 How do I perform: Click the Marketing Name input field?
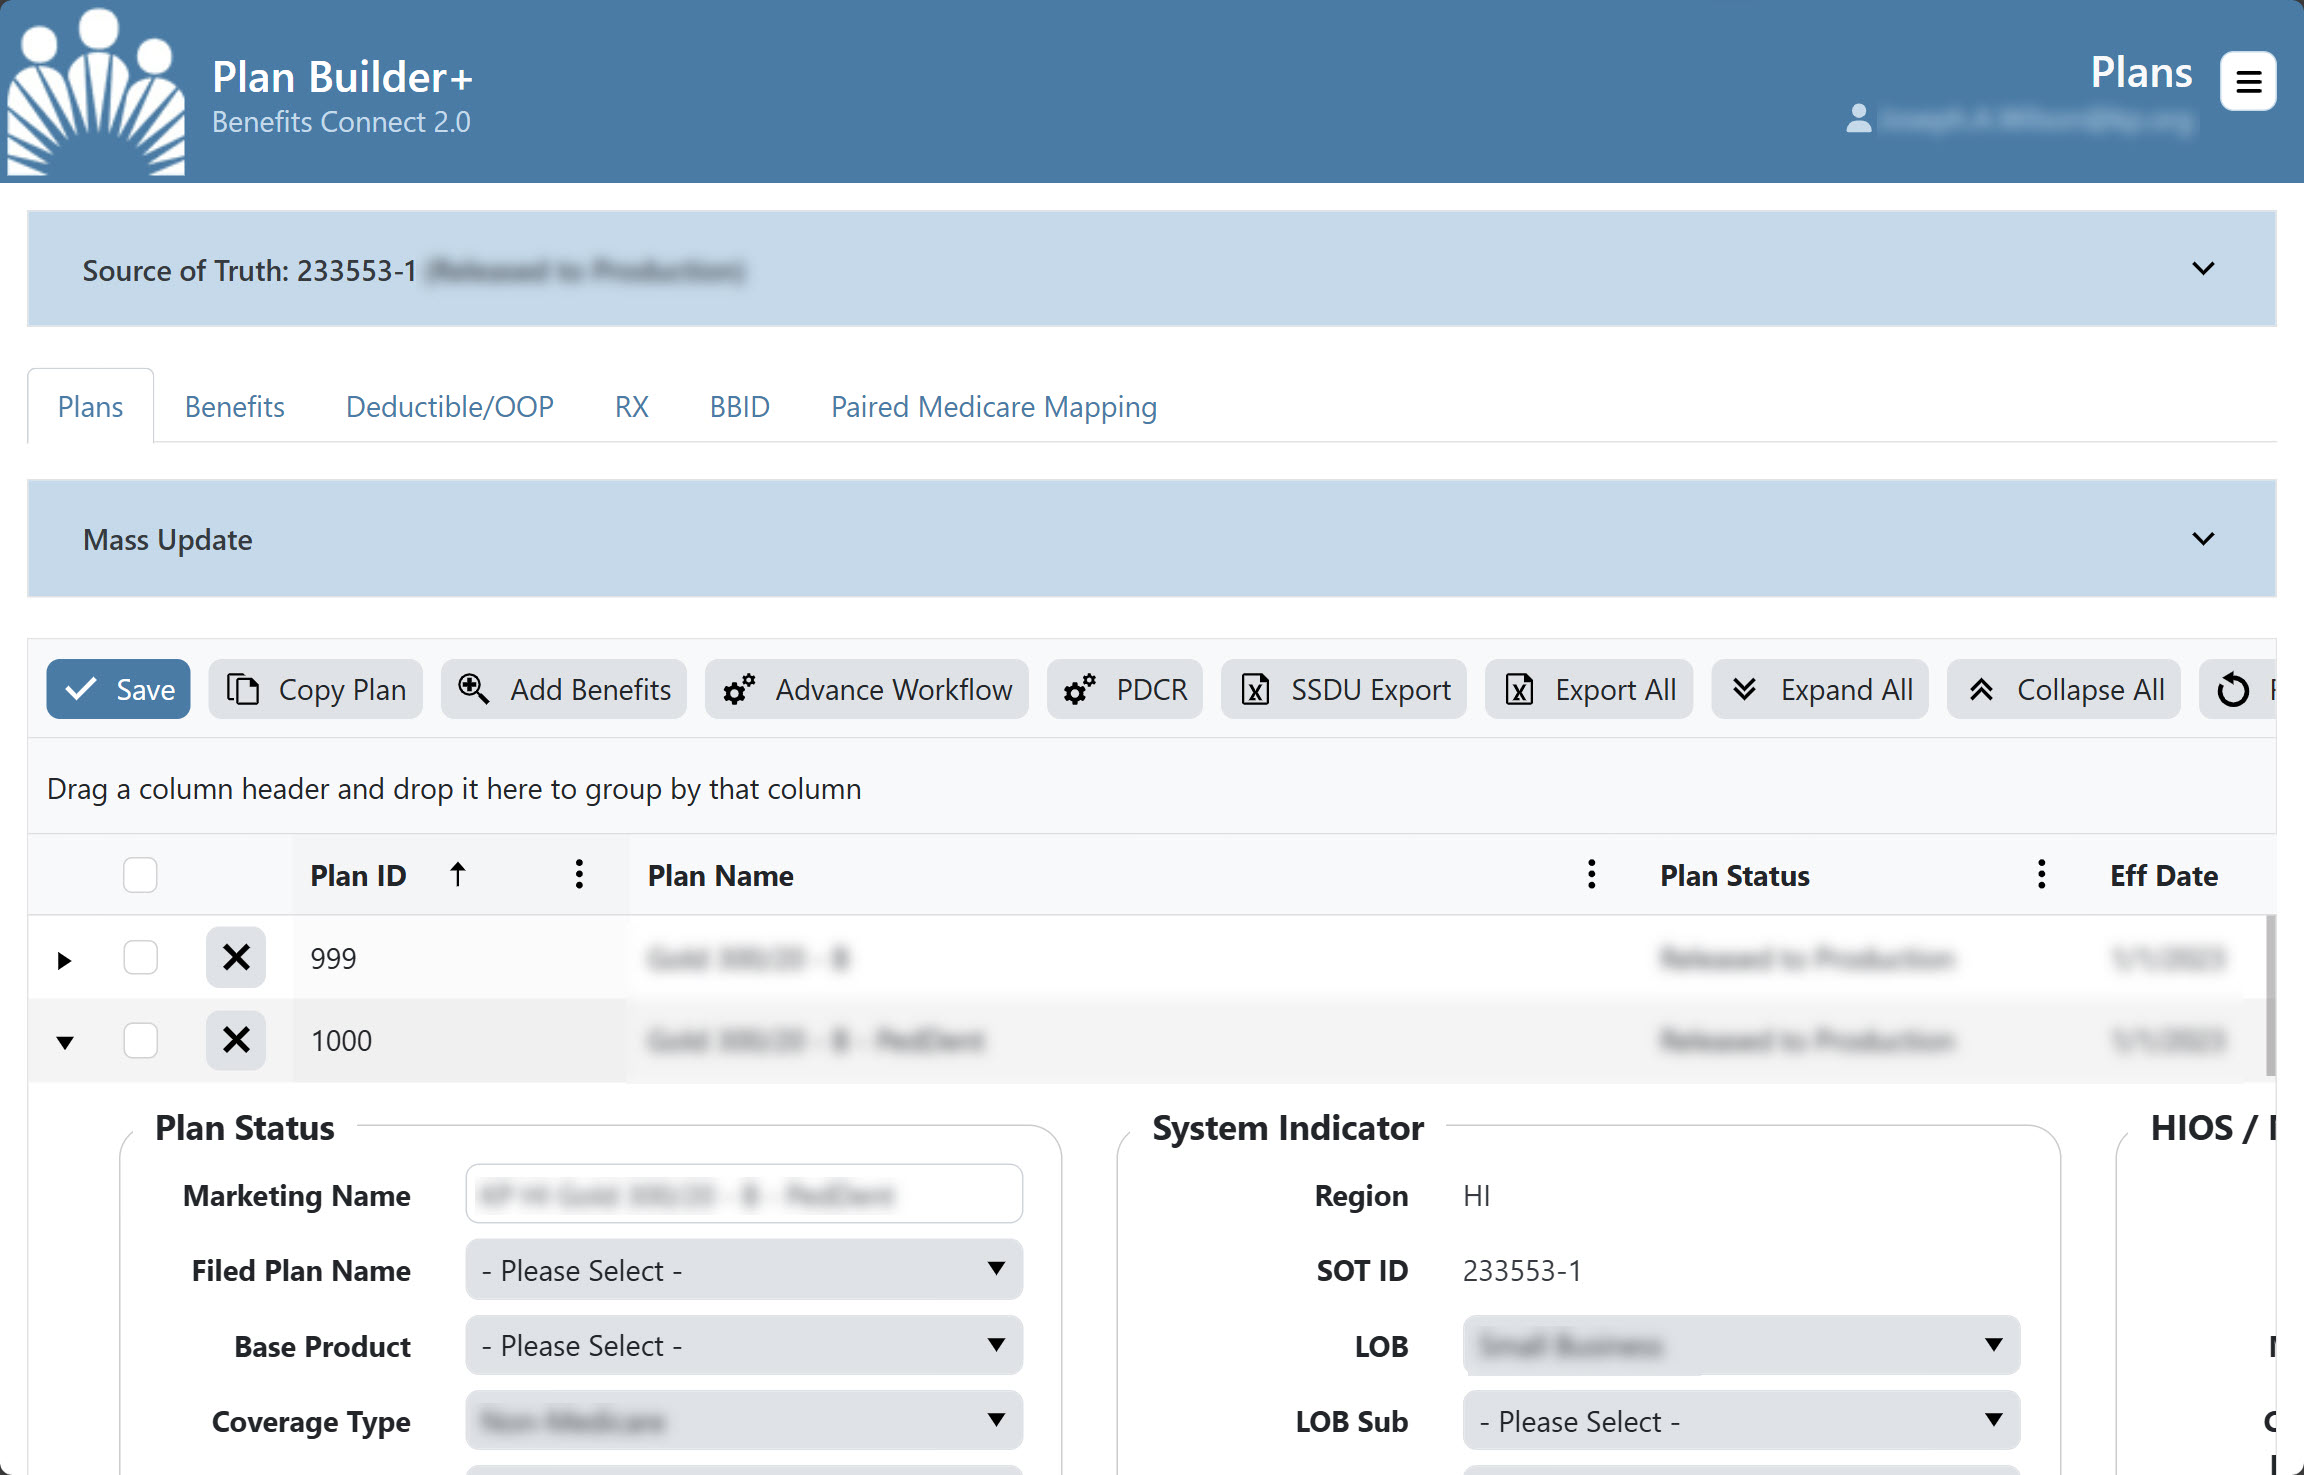point(742,1194)
